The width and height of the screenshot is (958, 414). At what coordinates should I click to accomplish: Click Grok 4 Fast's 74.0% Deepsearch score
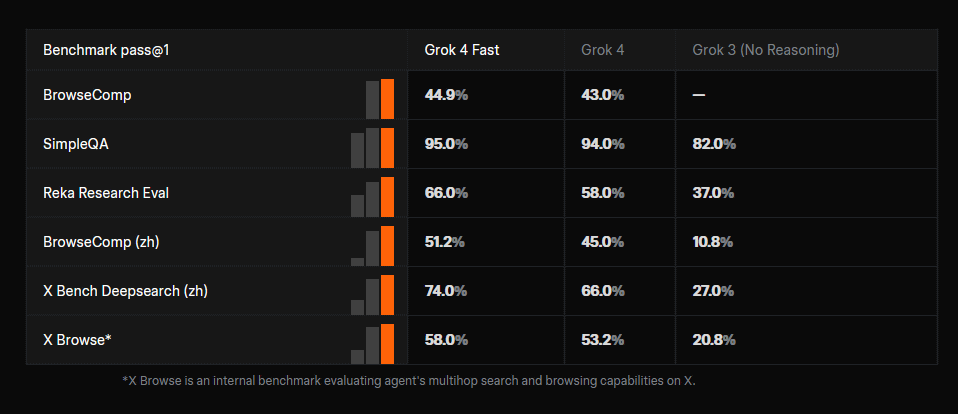446,291
